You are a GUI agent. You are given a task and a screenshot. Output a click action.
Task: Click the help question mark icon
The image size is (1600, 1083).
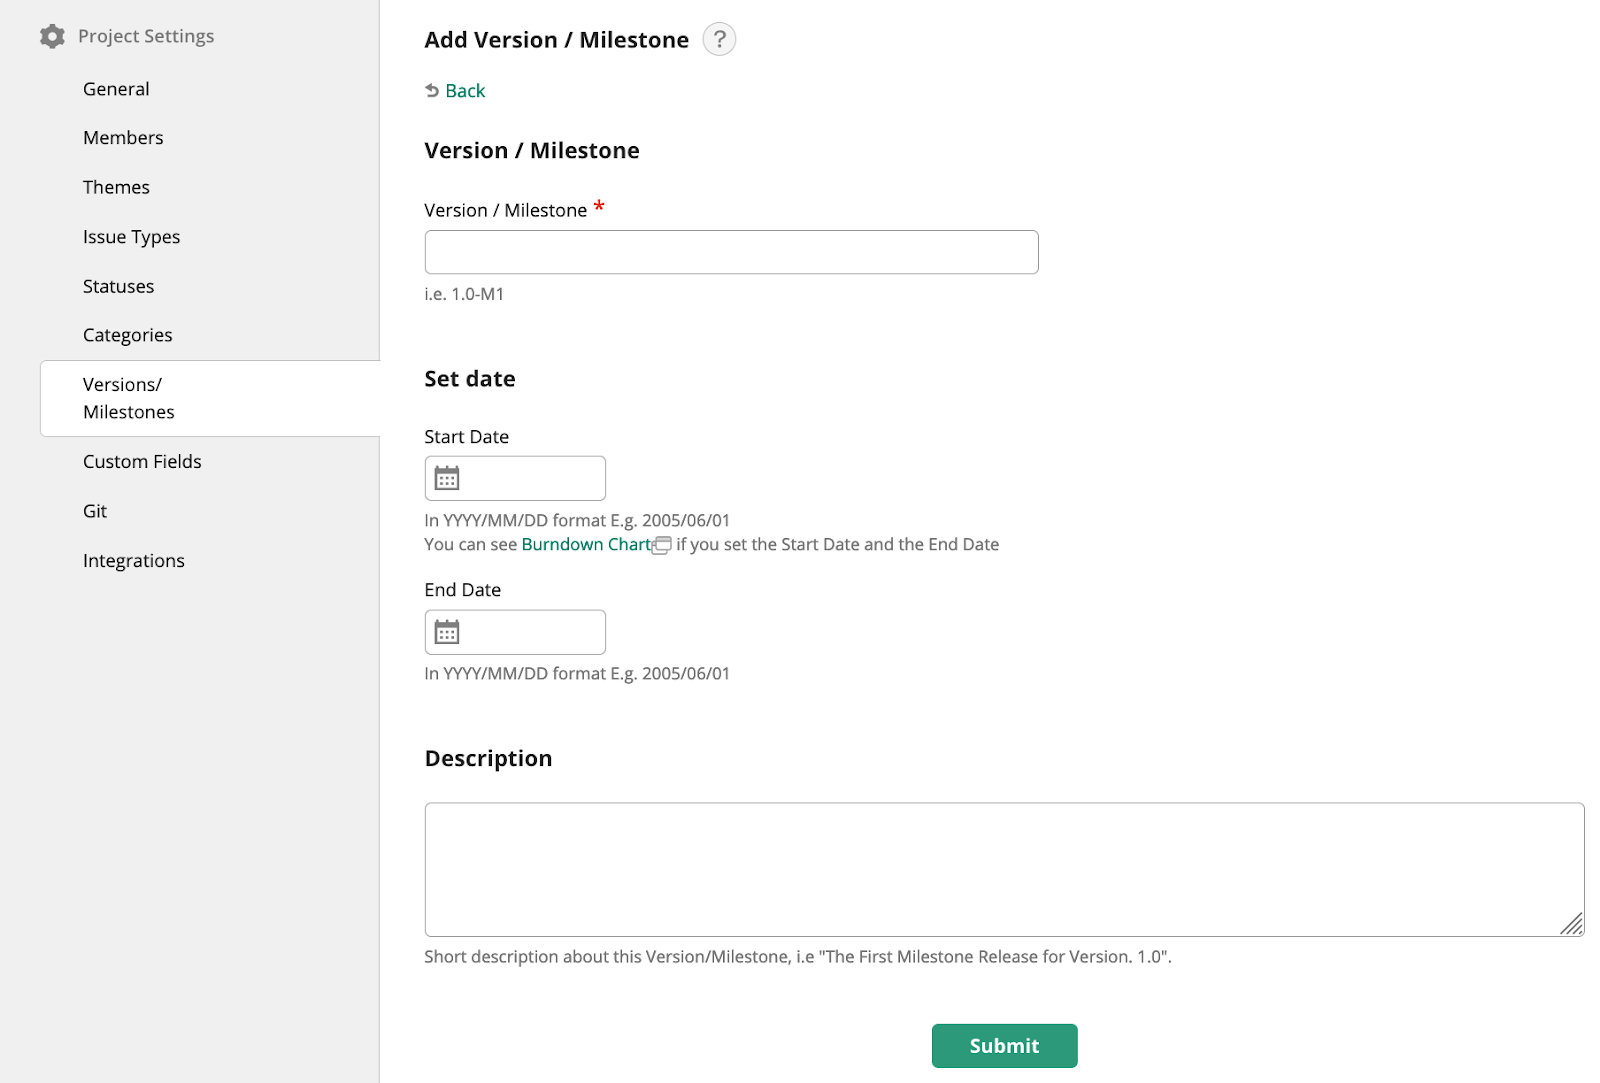719,39
